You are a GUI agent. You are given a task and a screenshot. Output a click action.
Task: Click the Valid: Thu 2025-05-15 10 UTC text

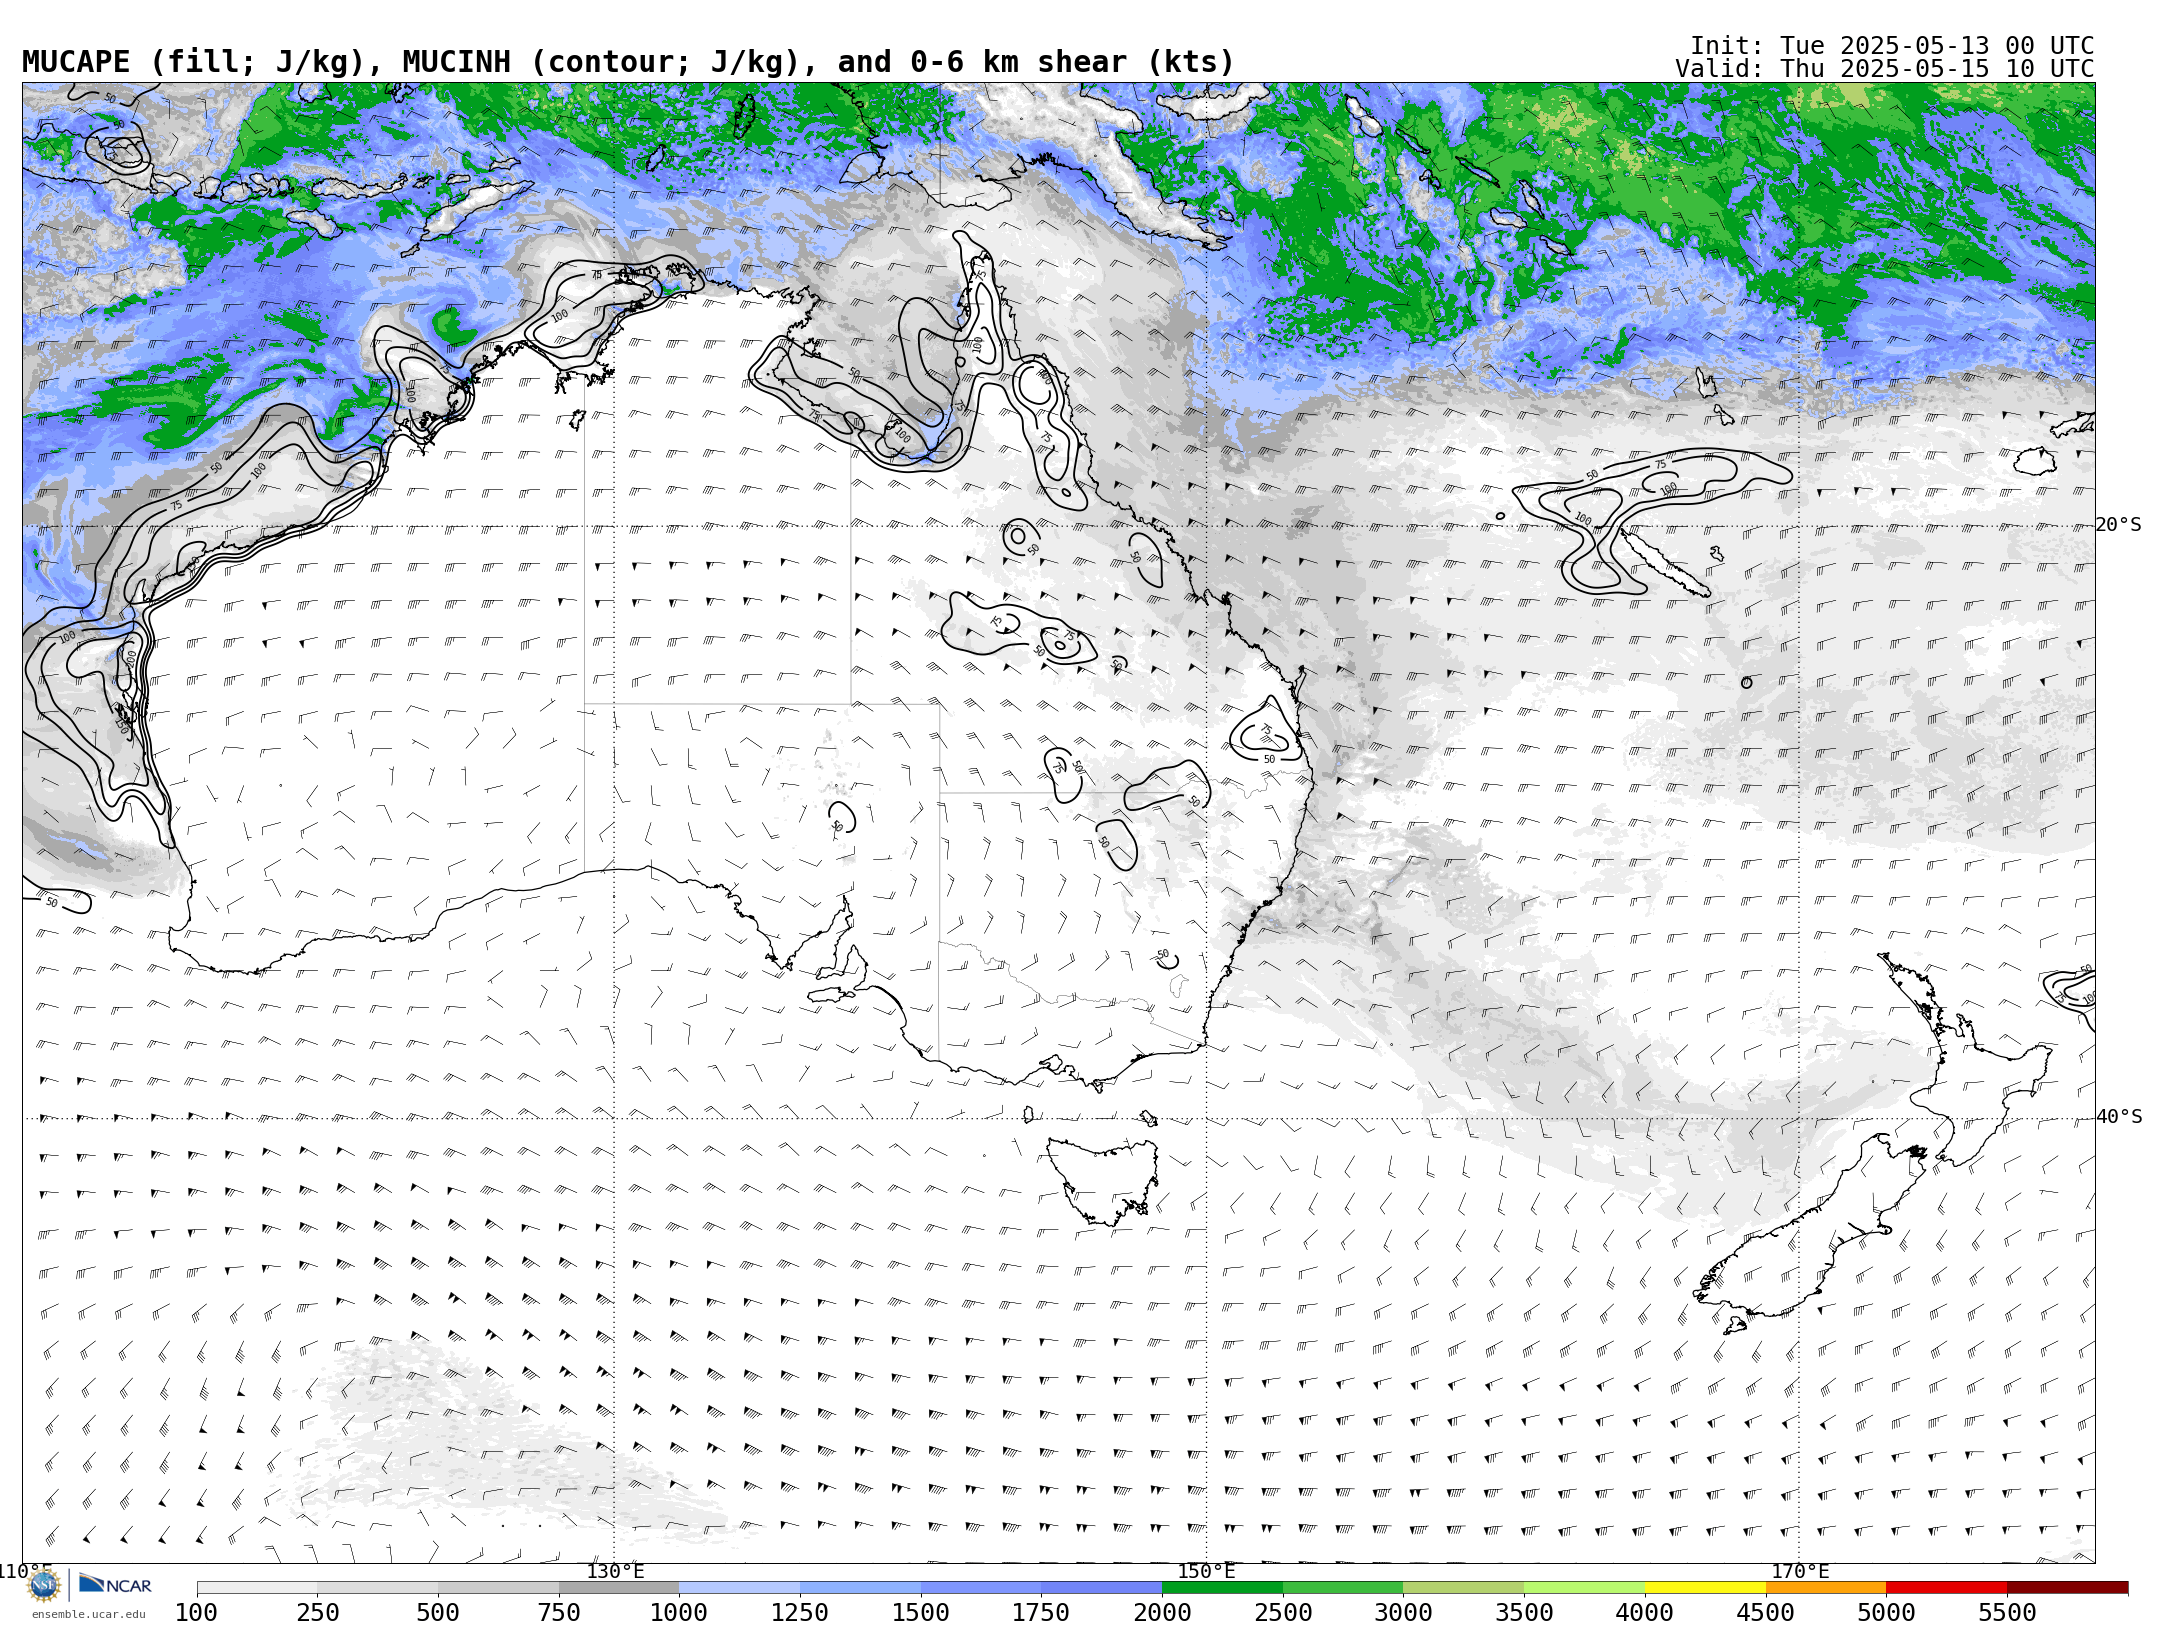tap(1885, 69)
